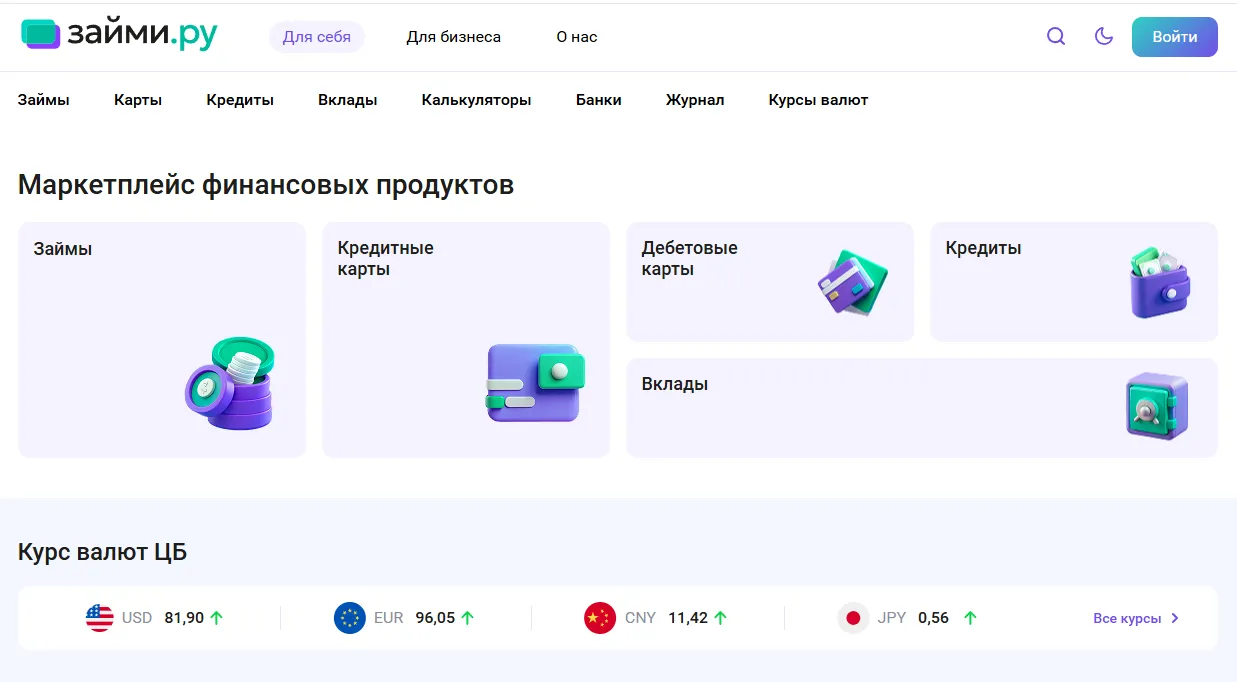
Task: Click the EUR rate value 96,05
Action: tap(435, 618)
